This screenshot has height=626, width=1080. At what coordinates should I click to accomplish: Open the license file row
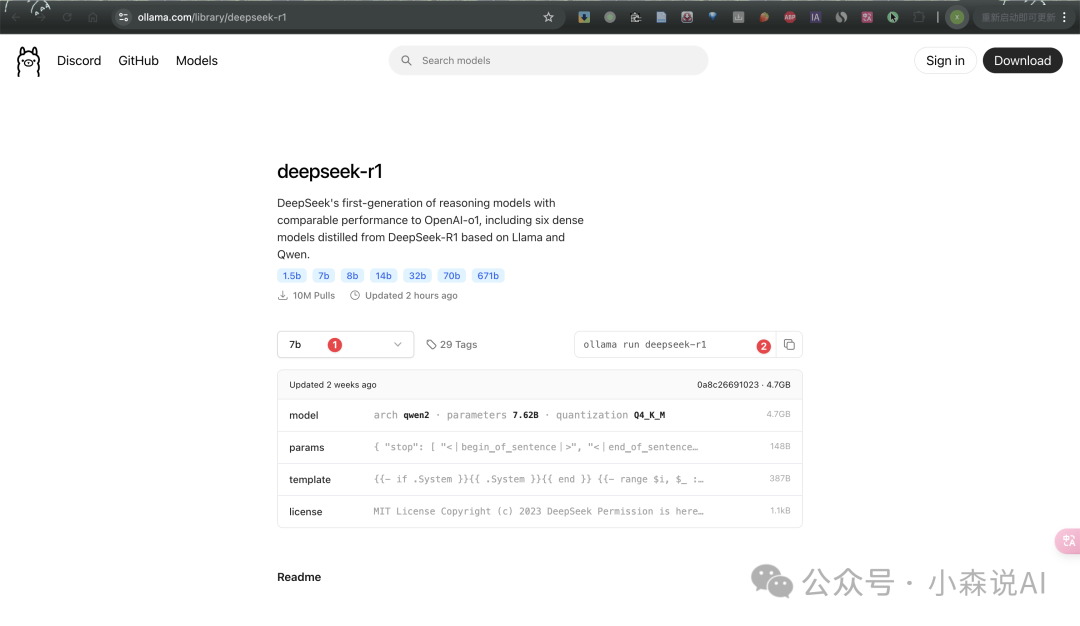coord(539,511)
